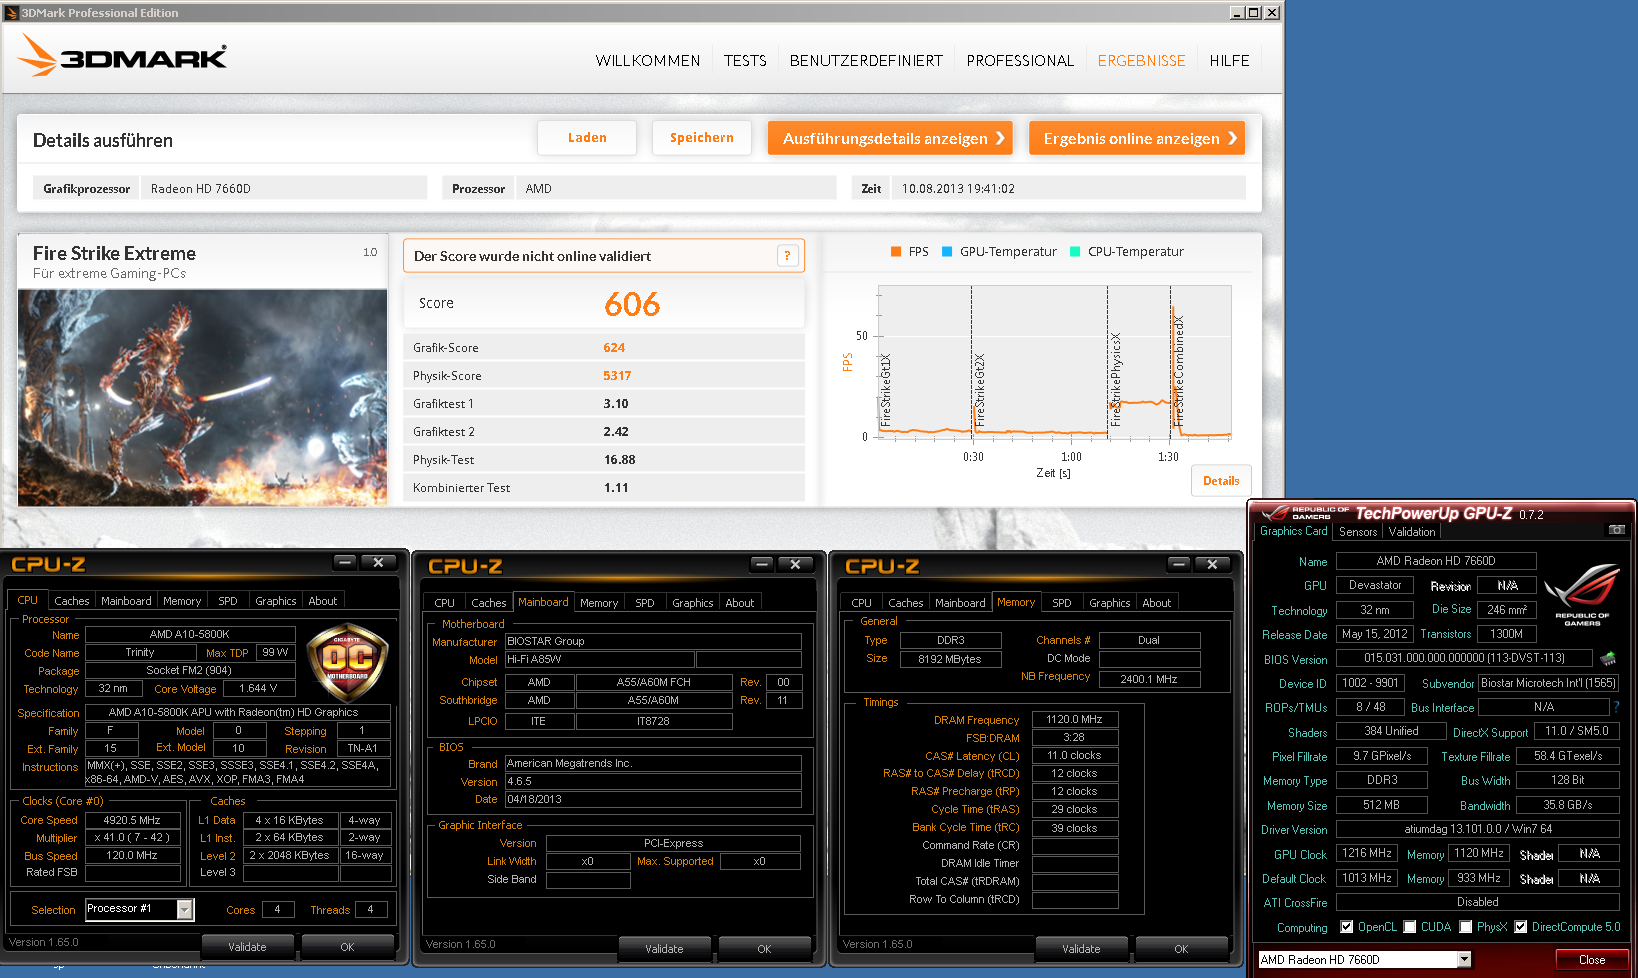Click the BIOS save chip icon in GPU-Z
Viewport: 1638px width, 978px height.
[1608, 658]
